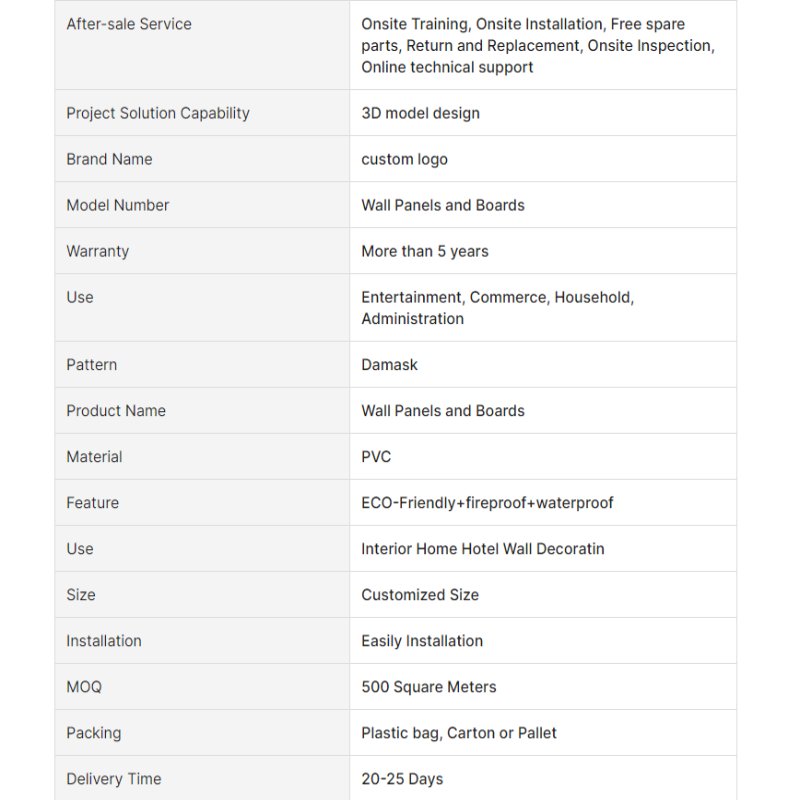Select the More than 5 years value
Screen dimensions: 800x800
[425, 251]
